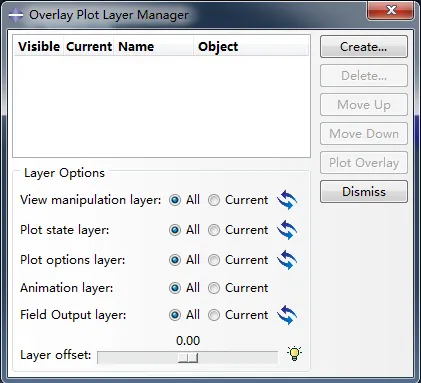Click the Visible column header
The width and height of the screenshot is (421, 383).
pyautogui.click(x=39, y=47)
